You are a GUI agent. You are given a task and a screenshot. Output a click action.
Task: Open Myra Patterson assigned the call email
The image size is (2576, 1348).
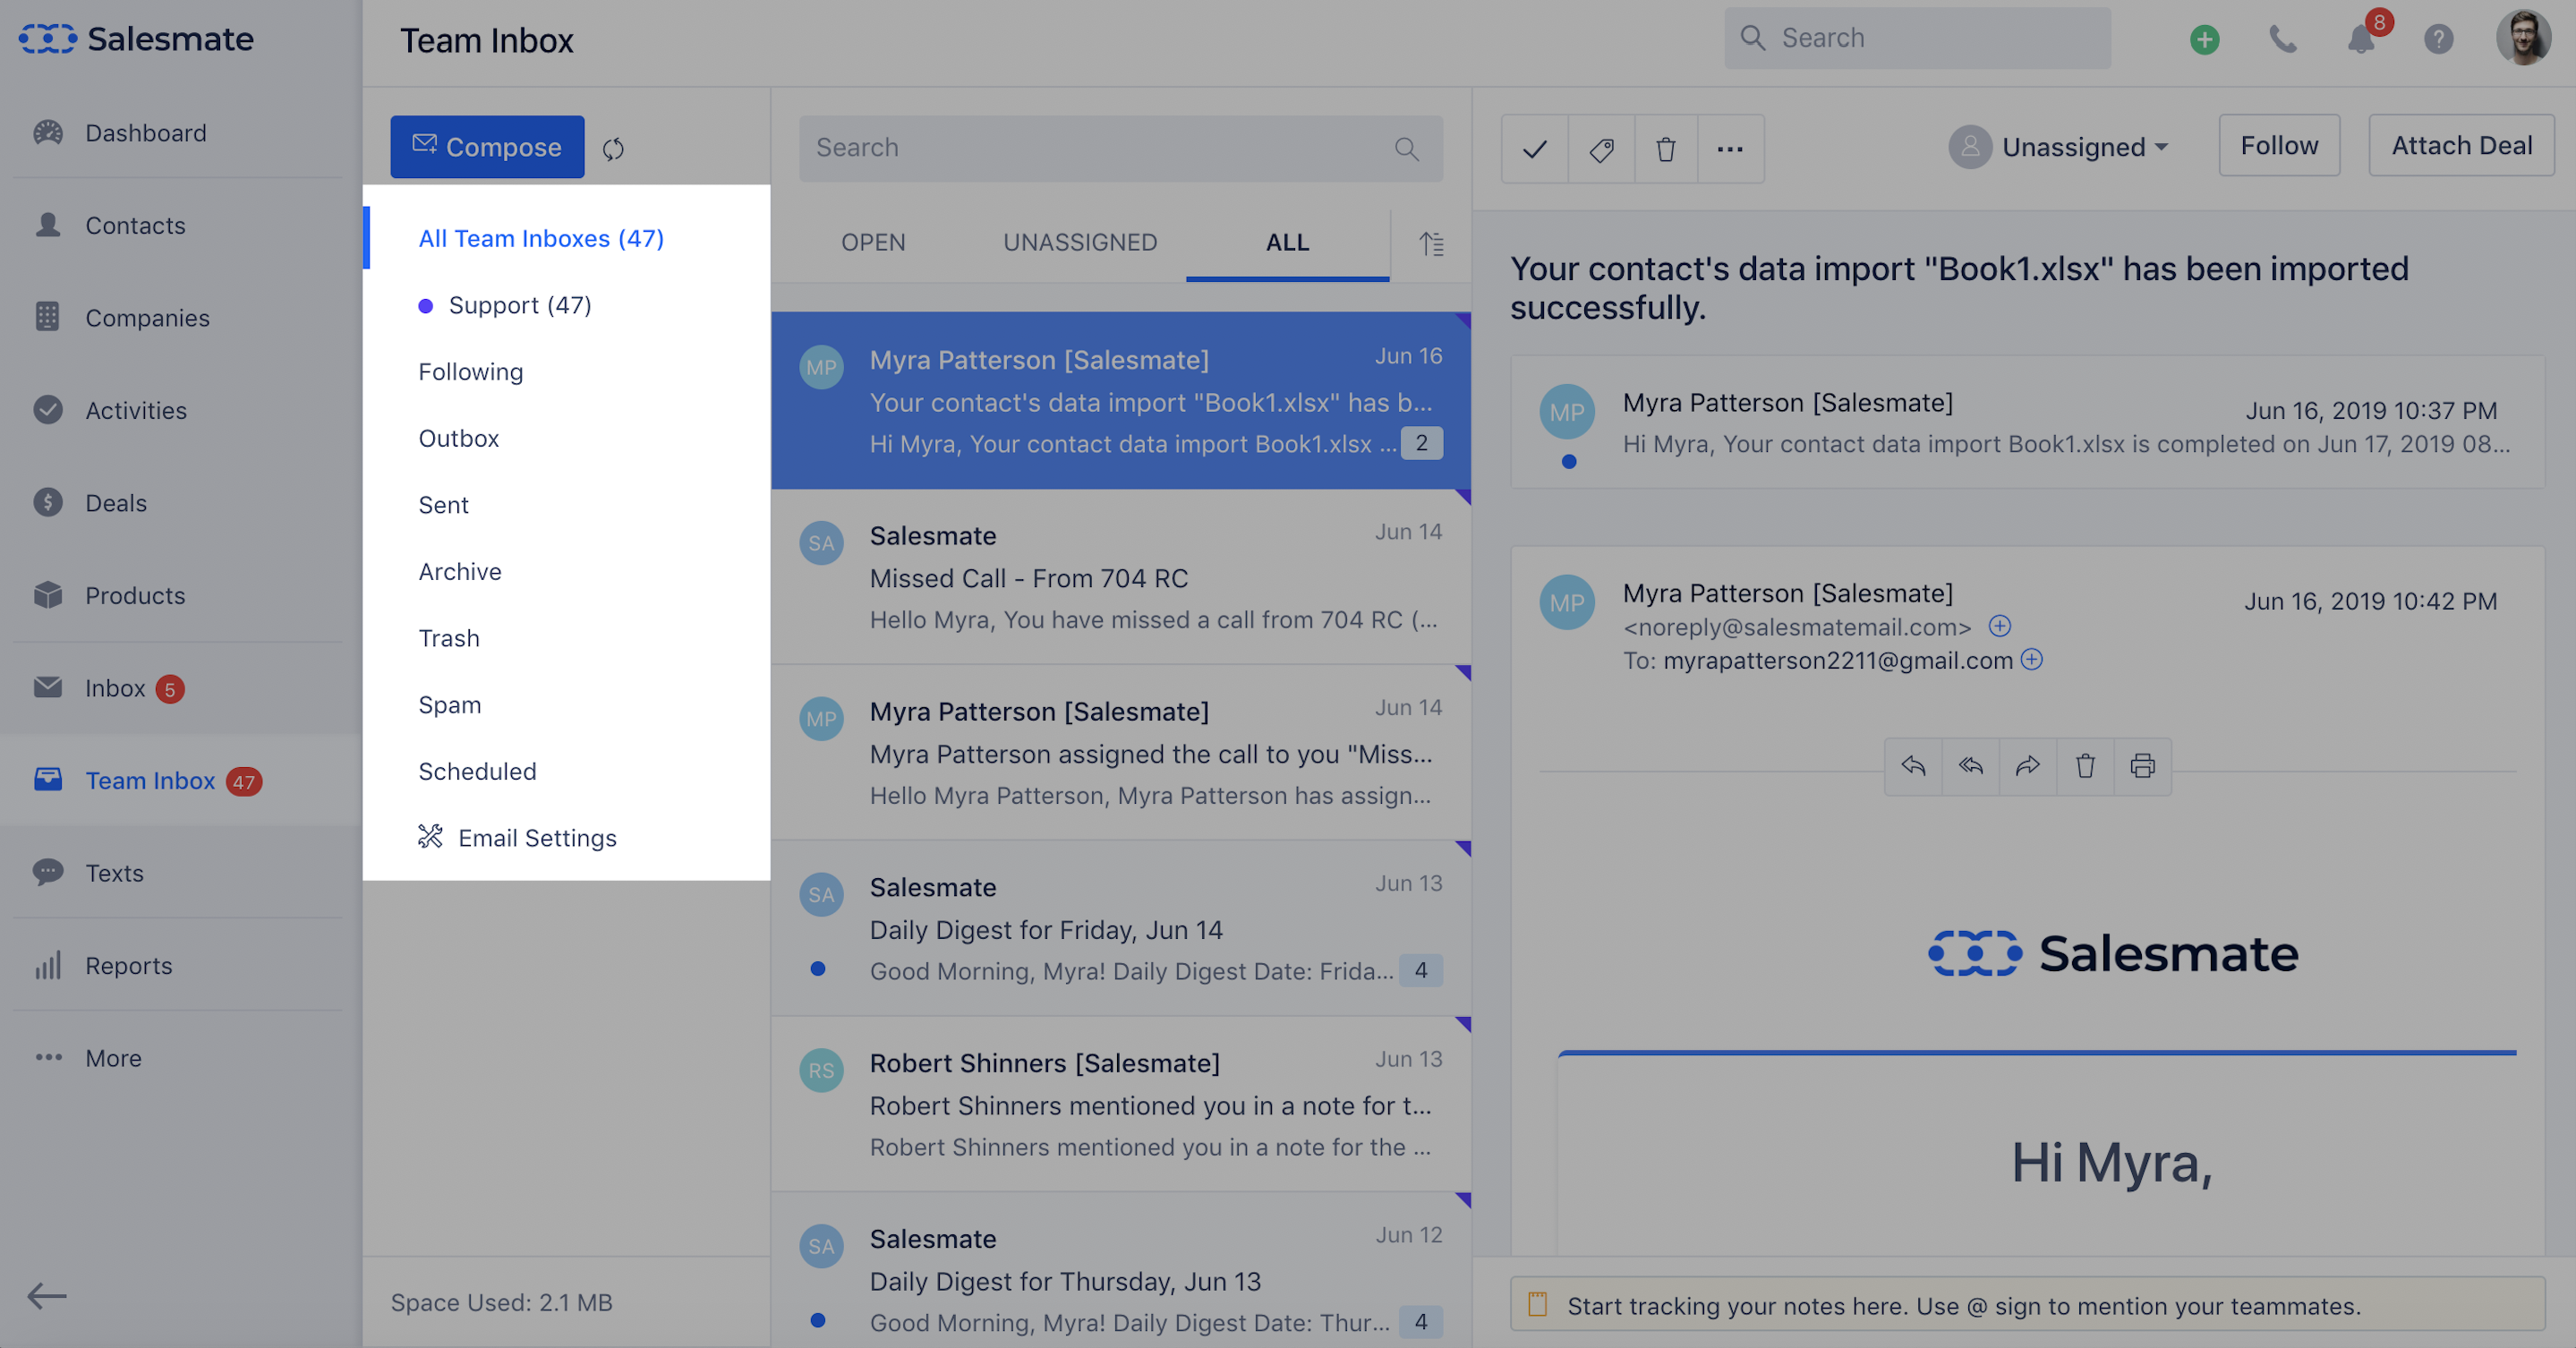pyautogui.click(x=1120, y=753)
